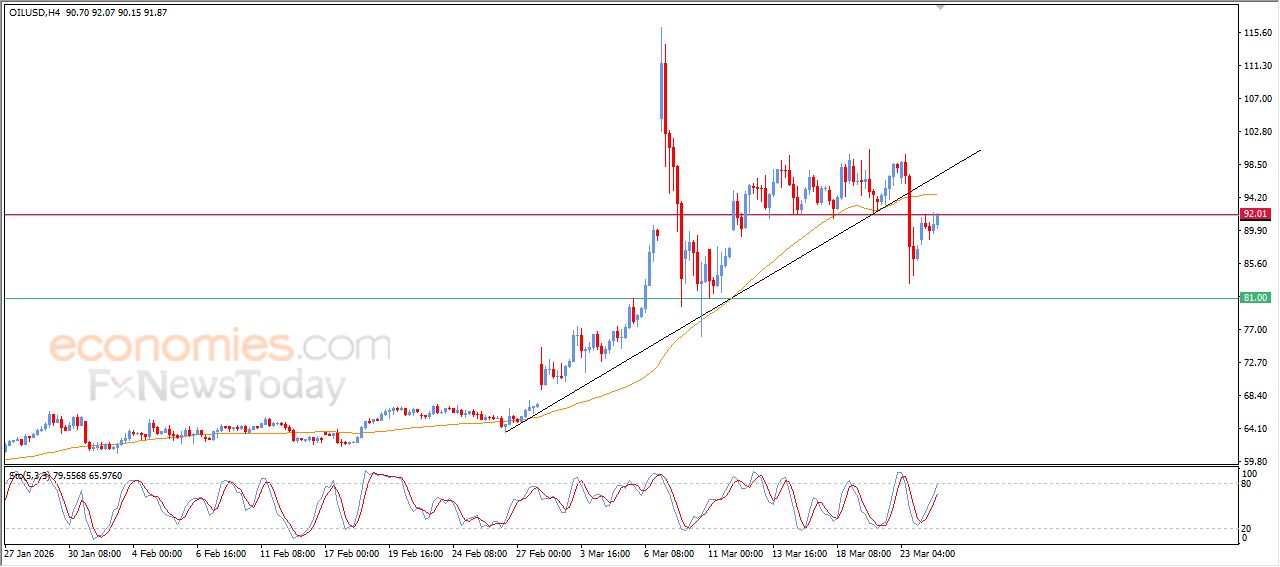Click the 17 Feb 00:00 time label
This screenshot has width=1280, height=567.
[352, 553]
